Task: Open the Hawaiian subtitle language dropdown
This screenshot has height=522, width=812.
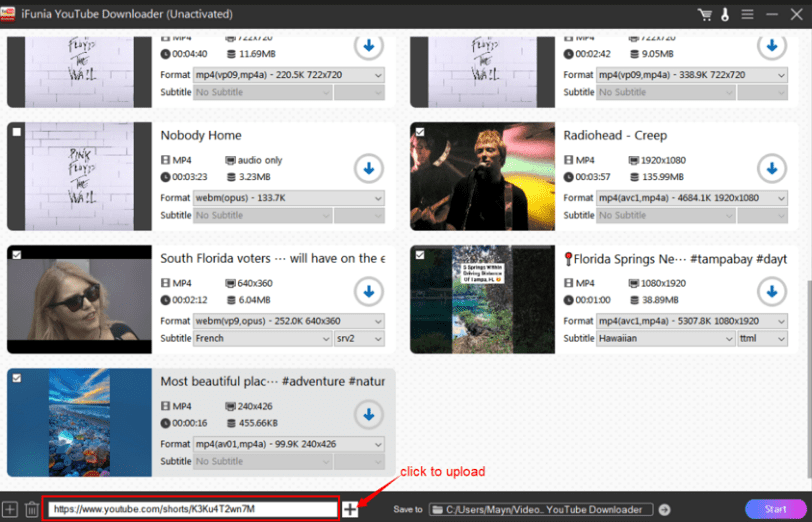Action: tap(665, 338)
